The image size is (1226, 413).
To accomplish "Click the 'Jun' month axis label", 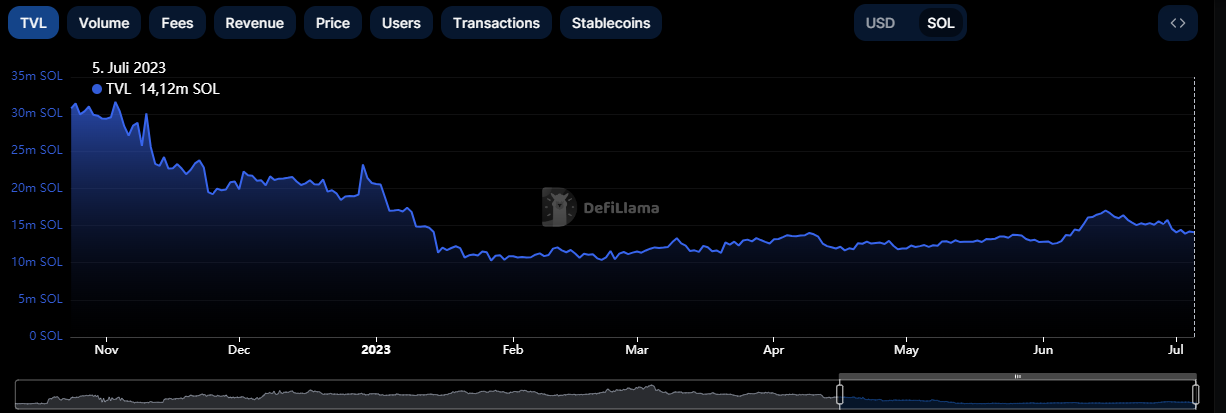I will [1043, 350].
